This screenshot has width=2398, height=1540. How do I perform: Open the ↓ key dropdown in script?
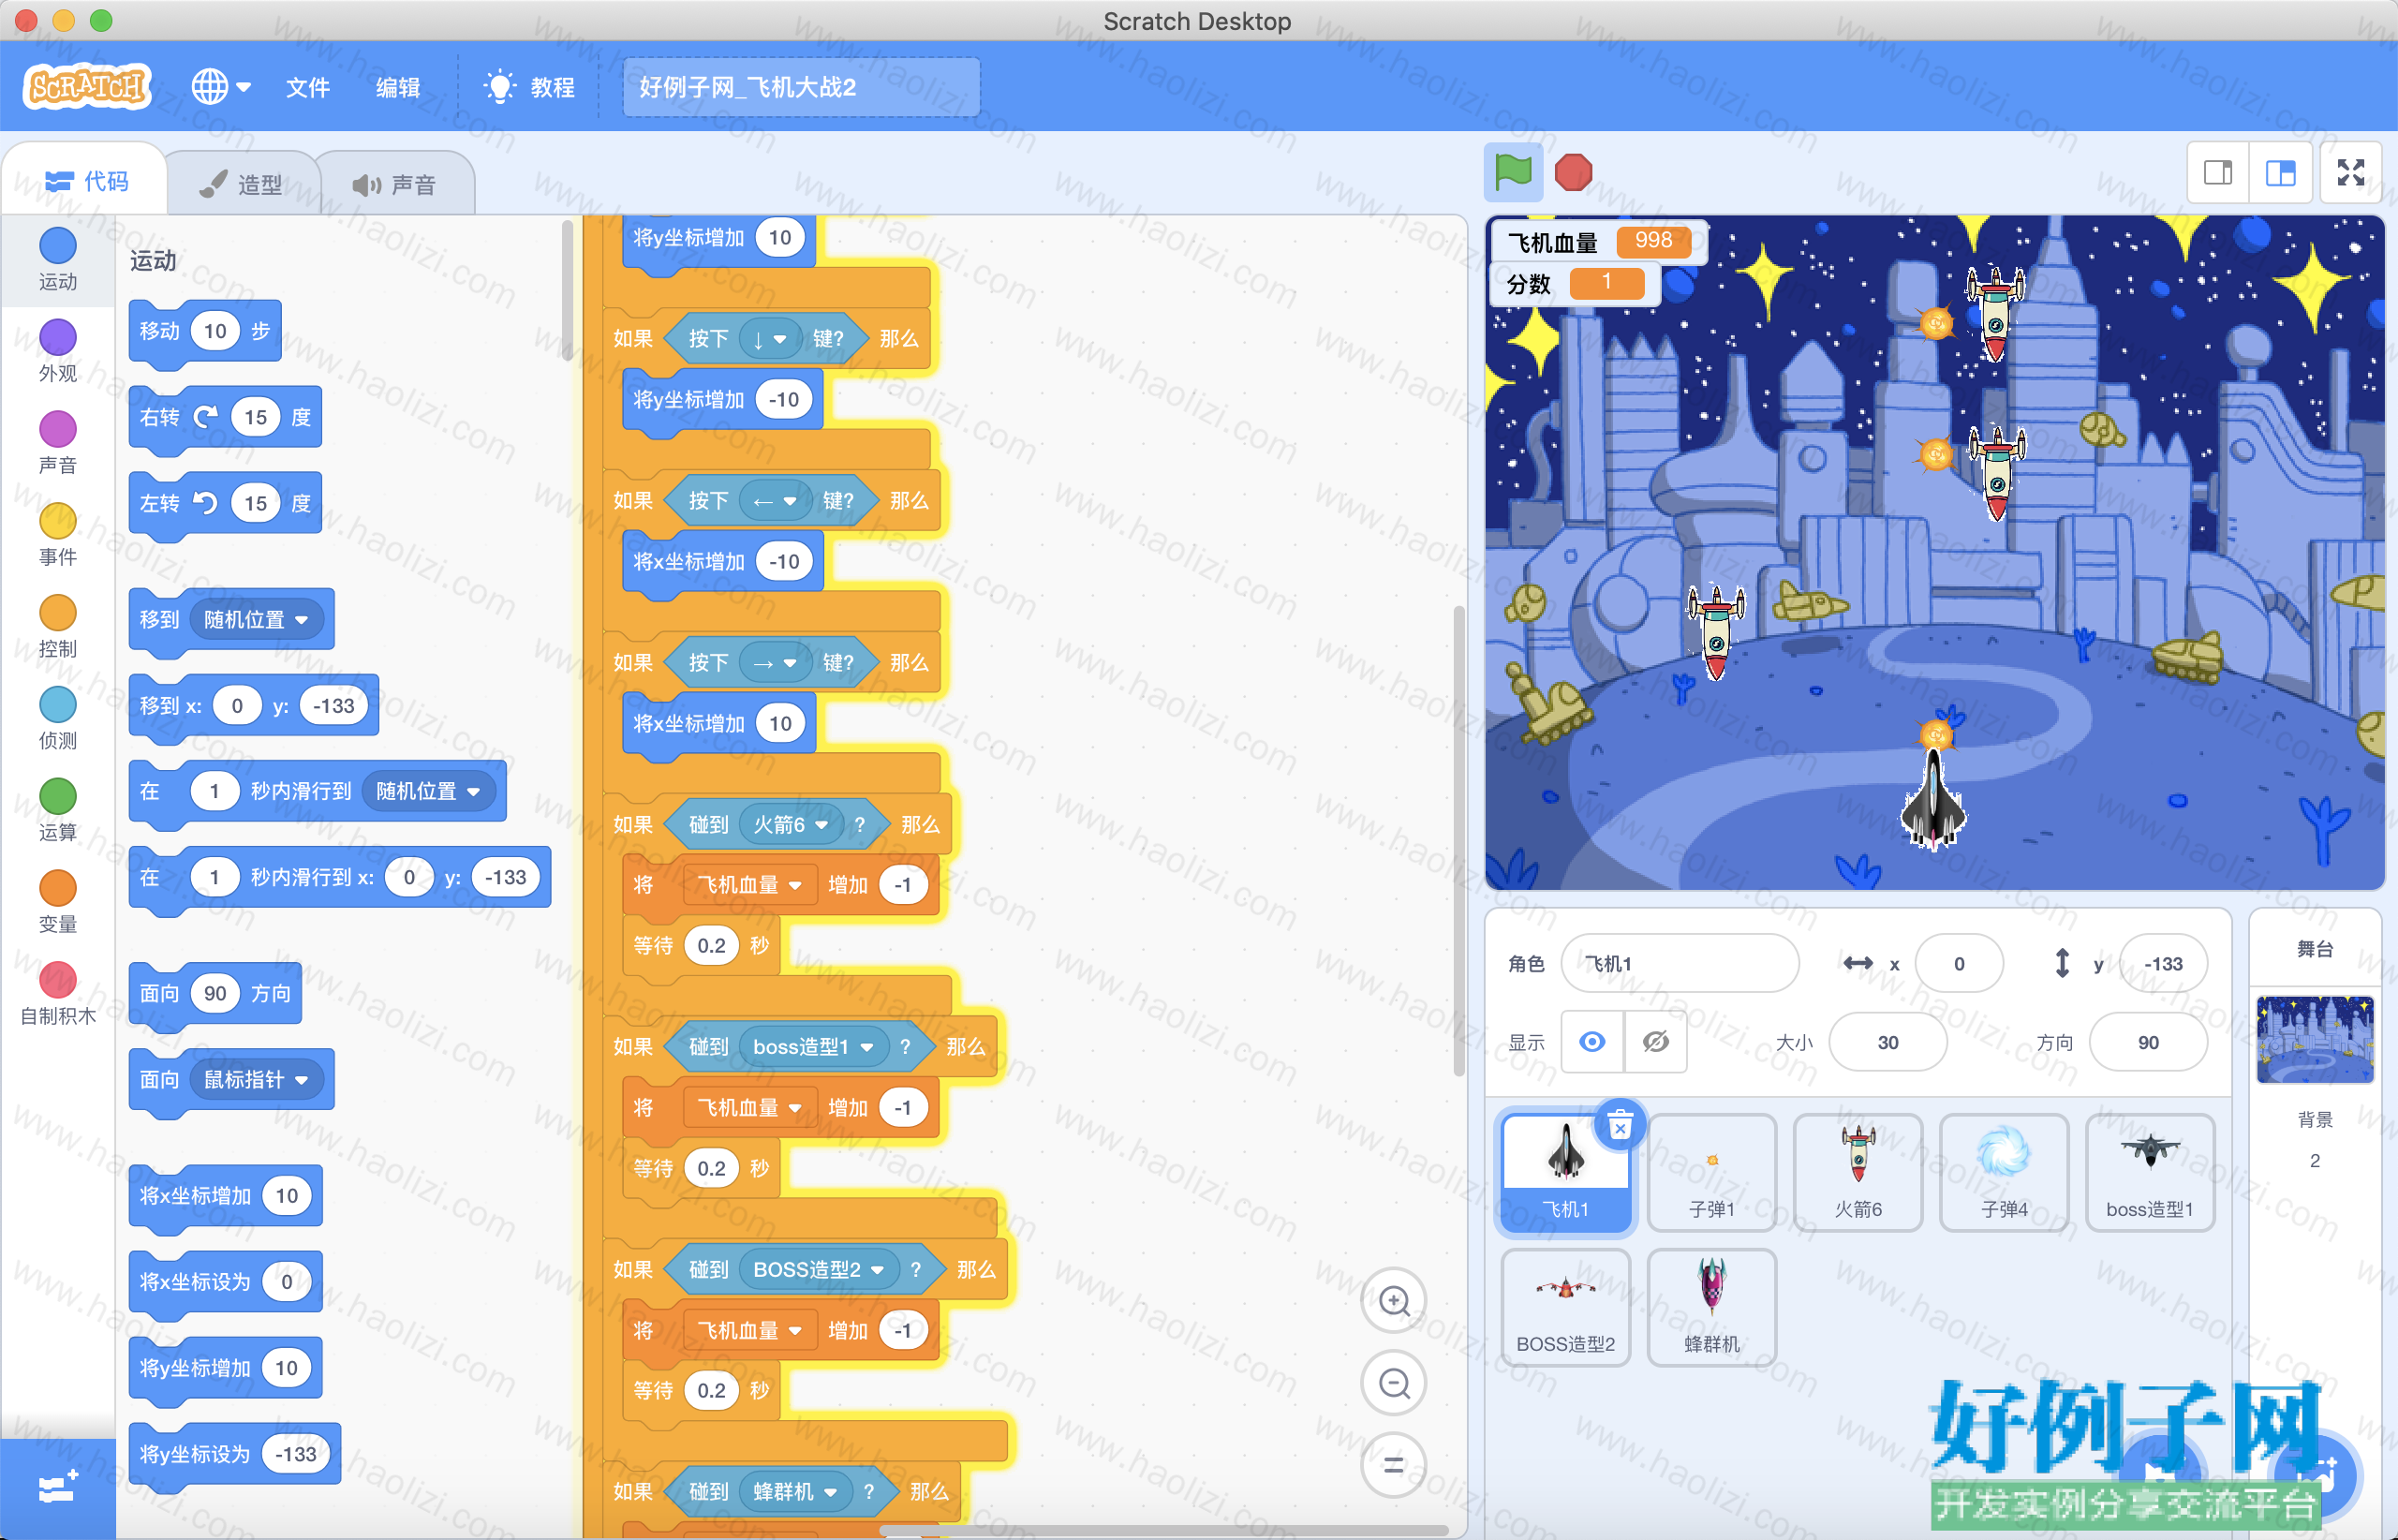pyautogui.click(x=769, y=339)
